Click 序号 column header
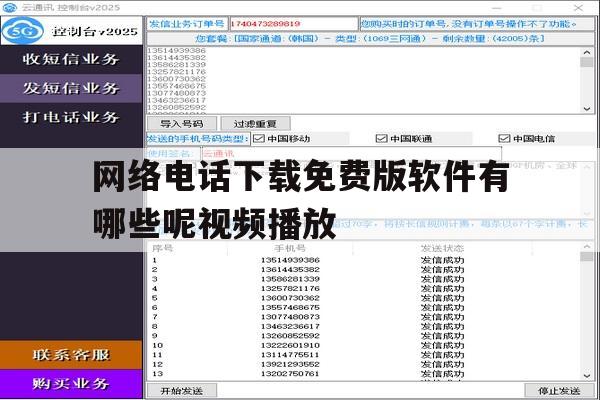Viewport: 600px width, 400px height. 163,248
